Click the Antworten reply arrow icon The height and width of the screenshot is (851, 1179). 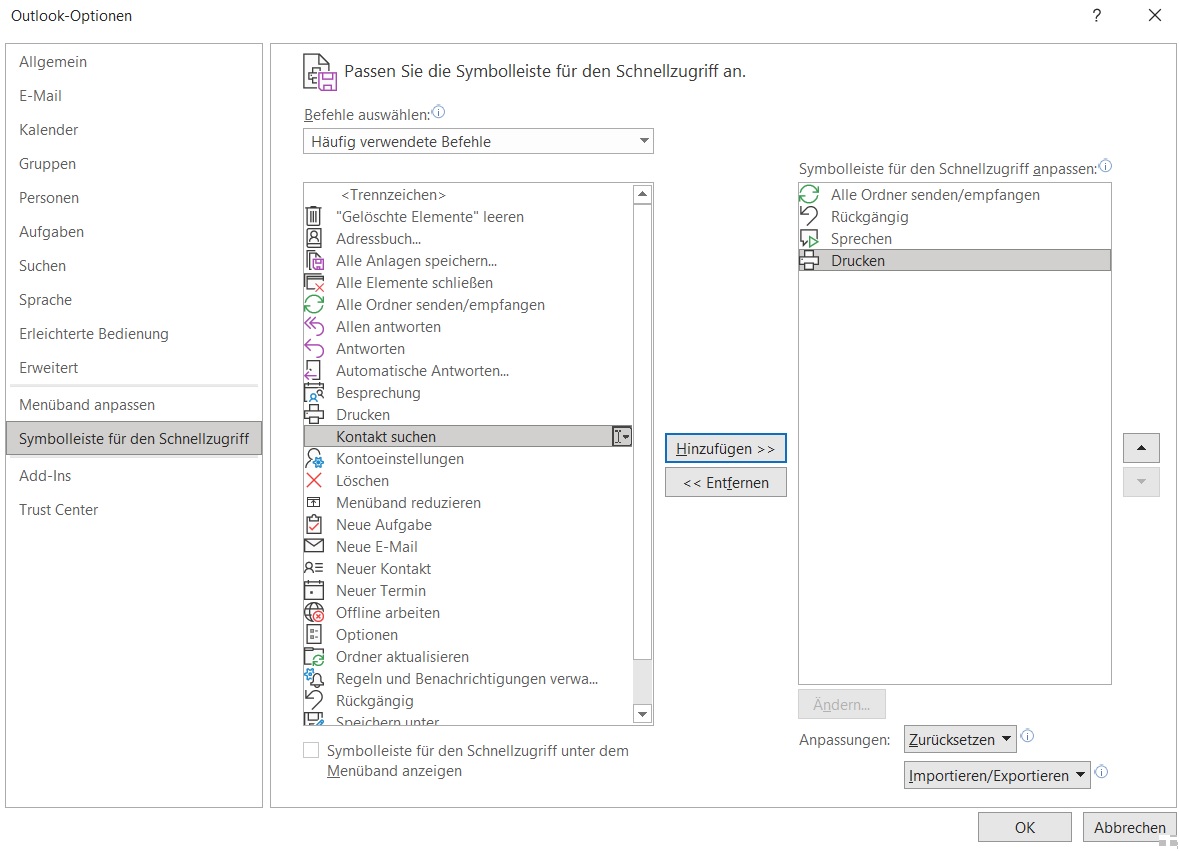click(314, 349)
